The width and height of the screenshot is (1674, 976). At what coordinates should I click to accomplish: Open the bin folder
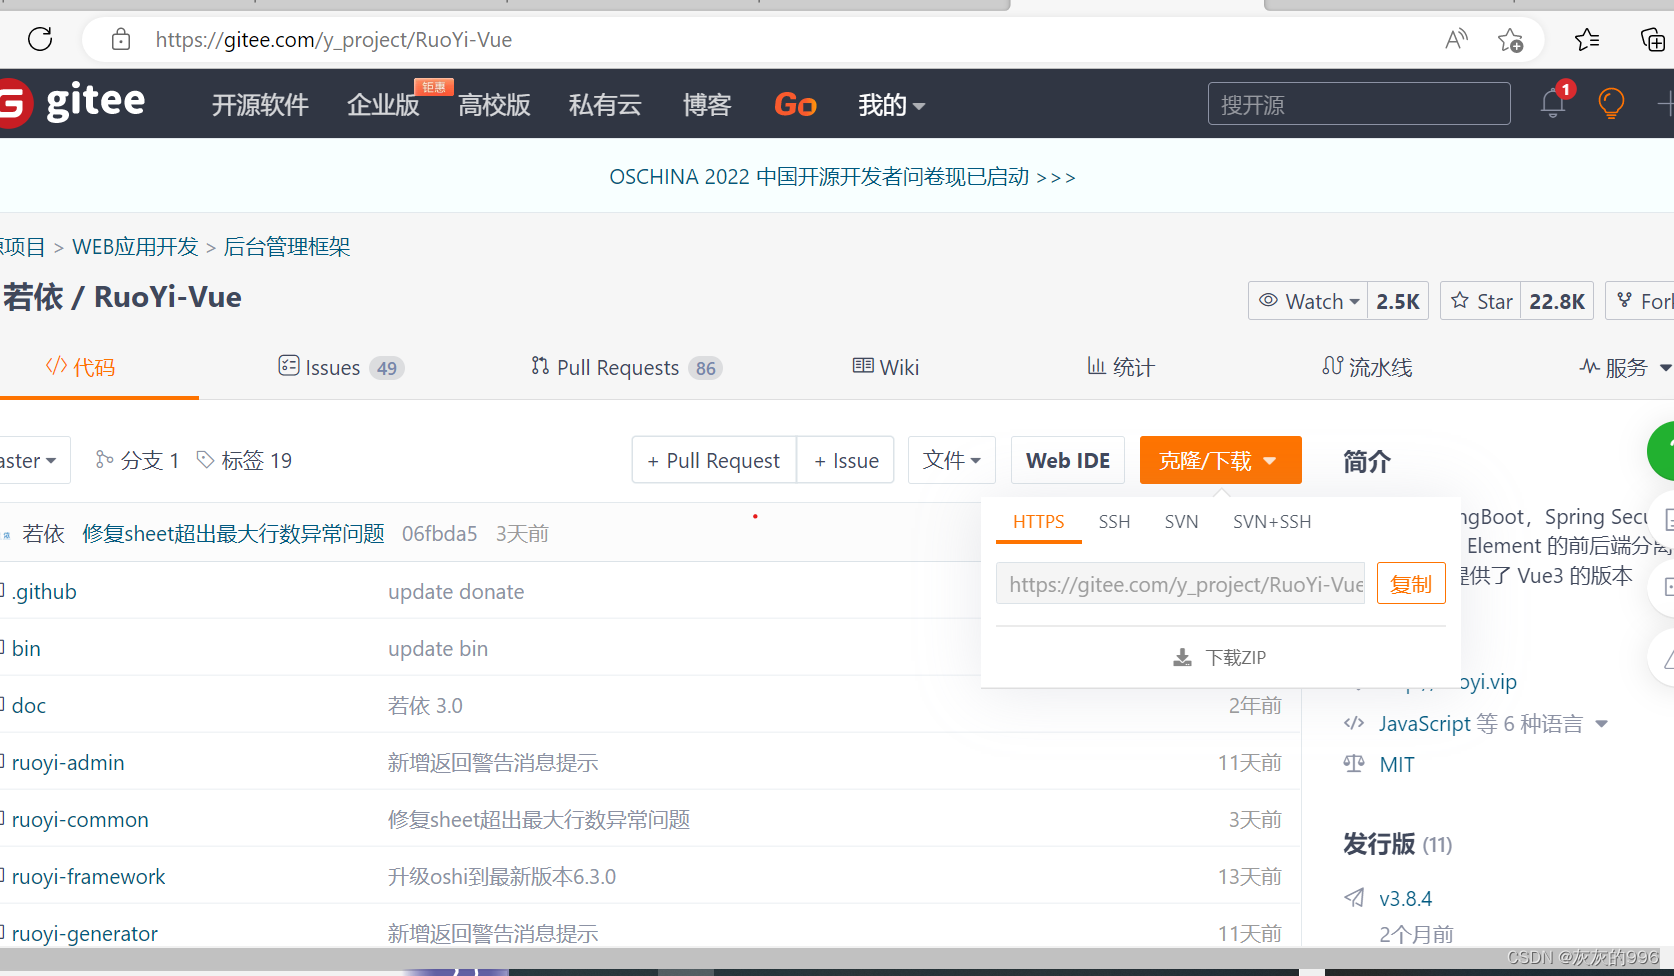point(26,648)
